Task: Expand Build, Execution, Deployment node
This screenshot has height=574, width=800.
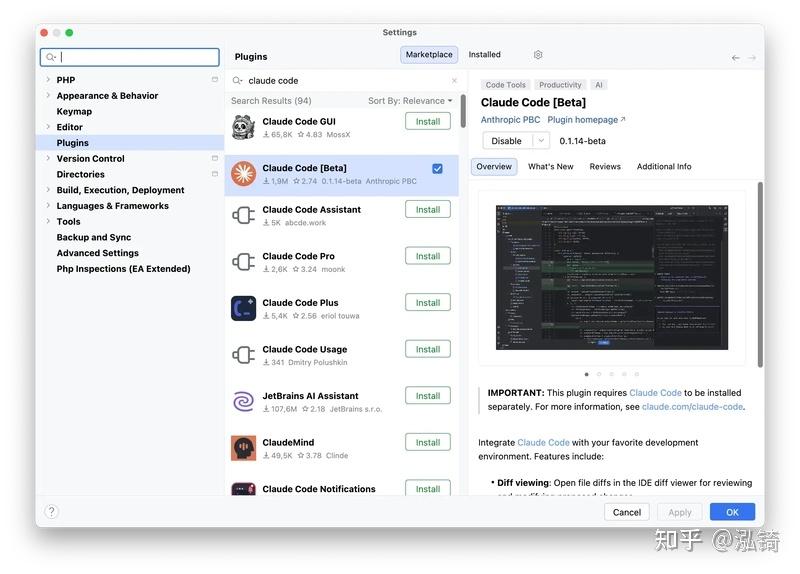Action: pyautogui.click(x=48, y=190)
